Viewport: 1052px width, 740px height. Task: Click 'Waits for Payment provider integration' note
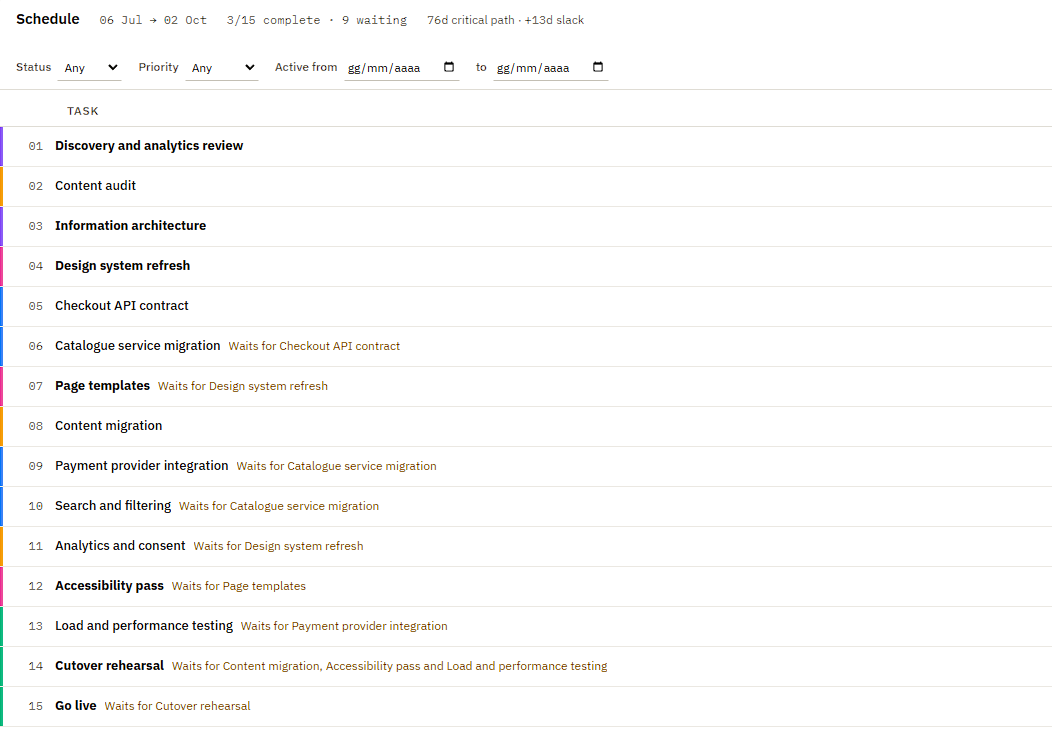coord(344,626)
